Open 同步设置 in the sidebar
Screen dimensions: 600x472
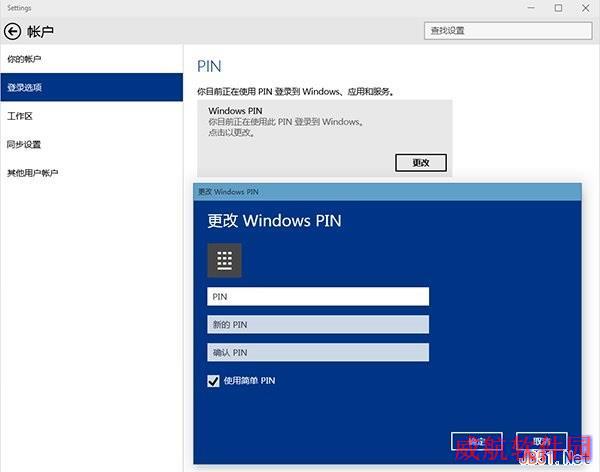pyautogui.click(x=91, y=144)
